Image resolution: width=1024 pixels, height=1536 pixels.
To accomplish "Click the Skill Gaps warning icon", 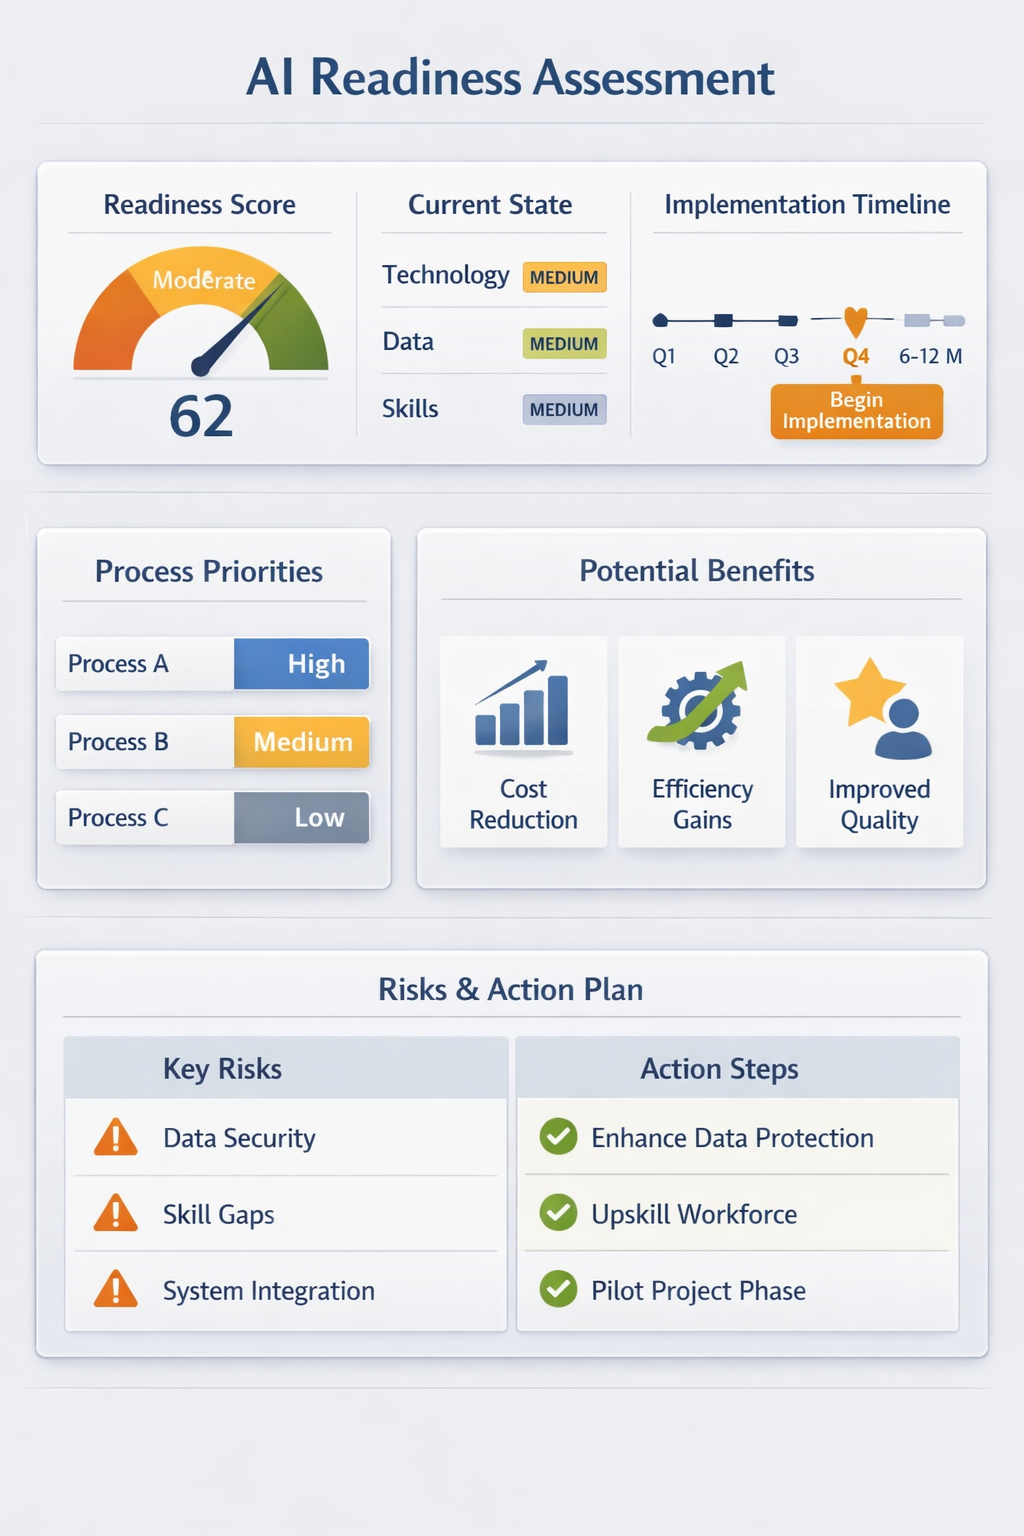I will click(x=116, y=1214).
